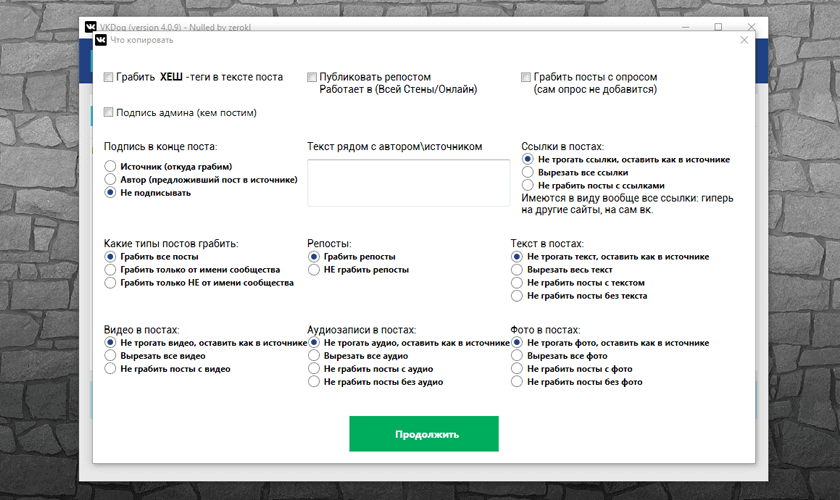The height and width of the screenshot is (500, 840).
Task: Select 'Не трогать аудио, оставить как в источнике'
Action: 314,342
